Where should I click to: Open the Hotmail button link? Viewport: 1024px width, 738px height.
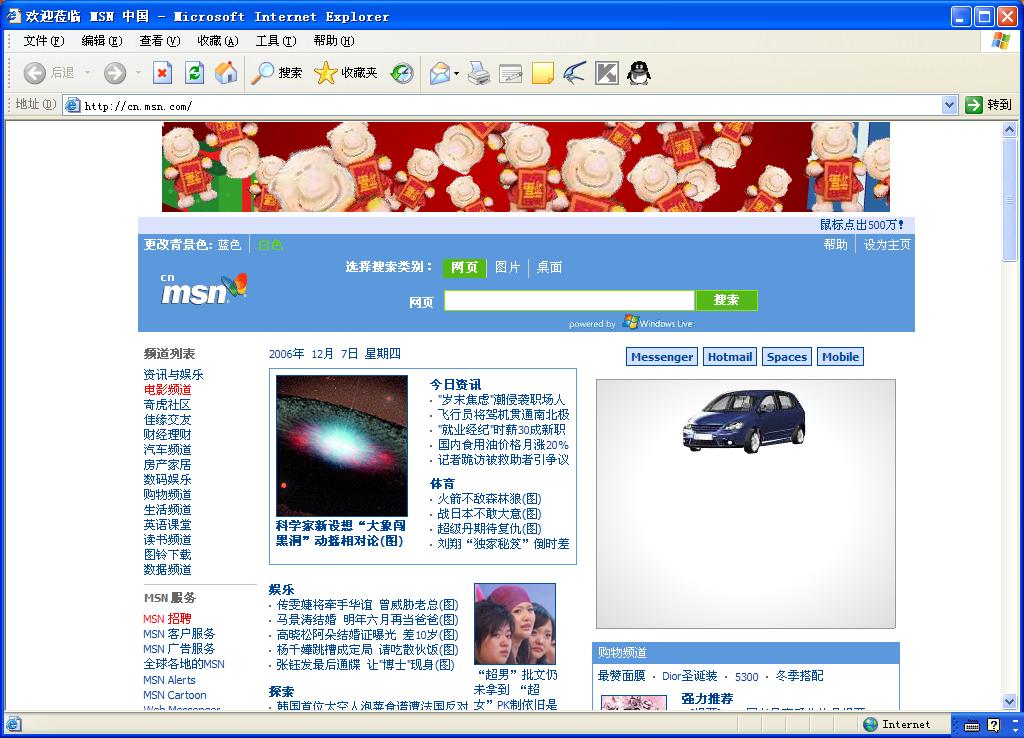click(x=730, y=357)
